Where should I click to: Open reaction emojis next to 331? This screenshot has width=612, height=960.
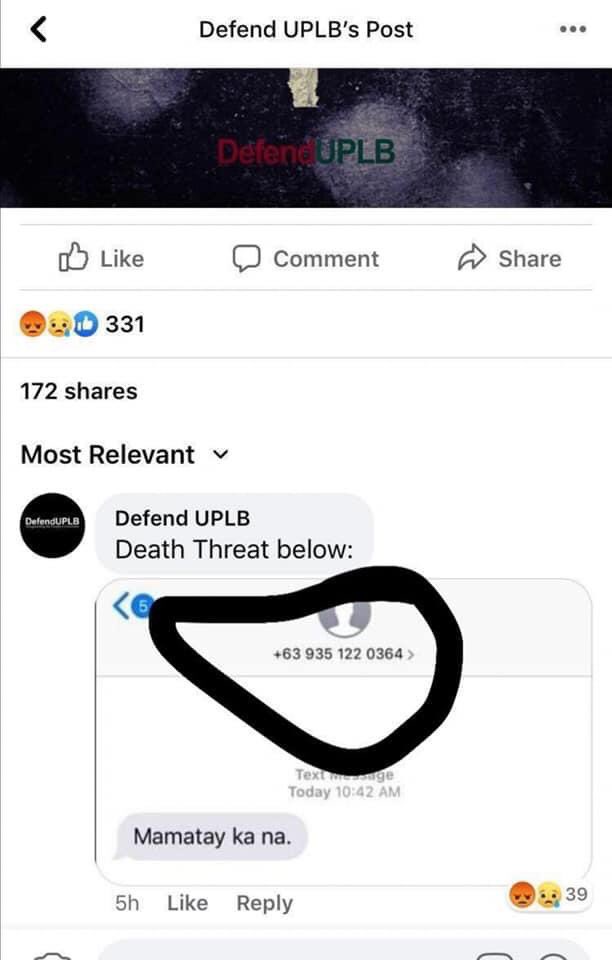pyautogui.click(x=59, y=324)
